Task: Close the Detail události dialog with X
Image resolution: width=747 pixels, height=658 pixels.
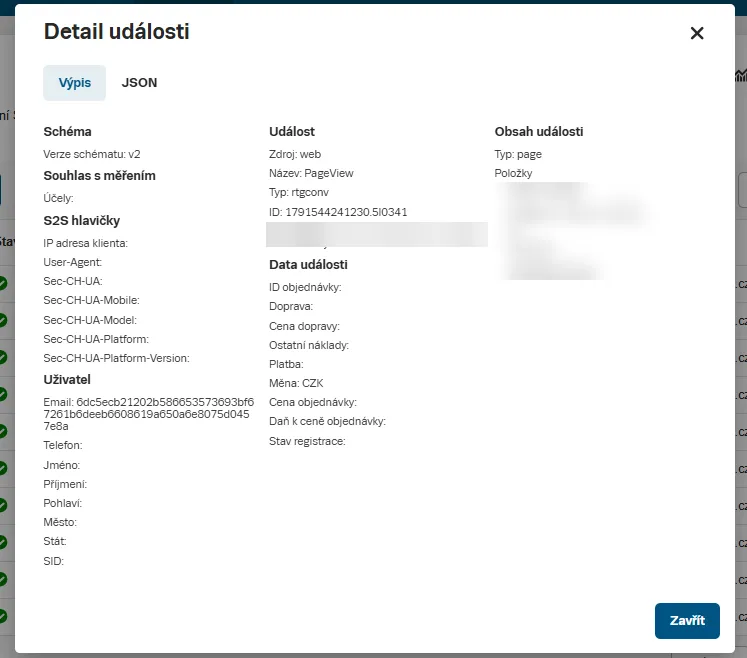Action: click(x=697, y=33)
